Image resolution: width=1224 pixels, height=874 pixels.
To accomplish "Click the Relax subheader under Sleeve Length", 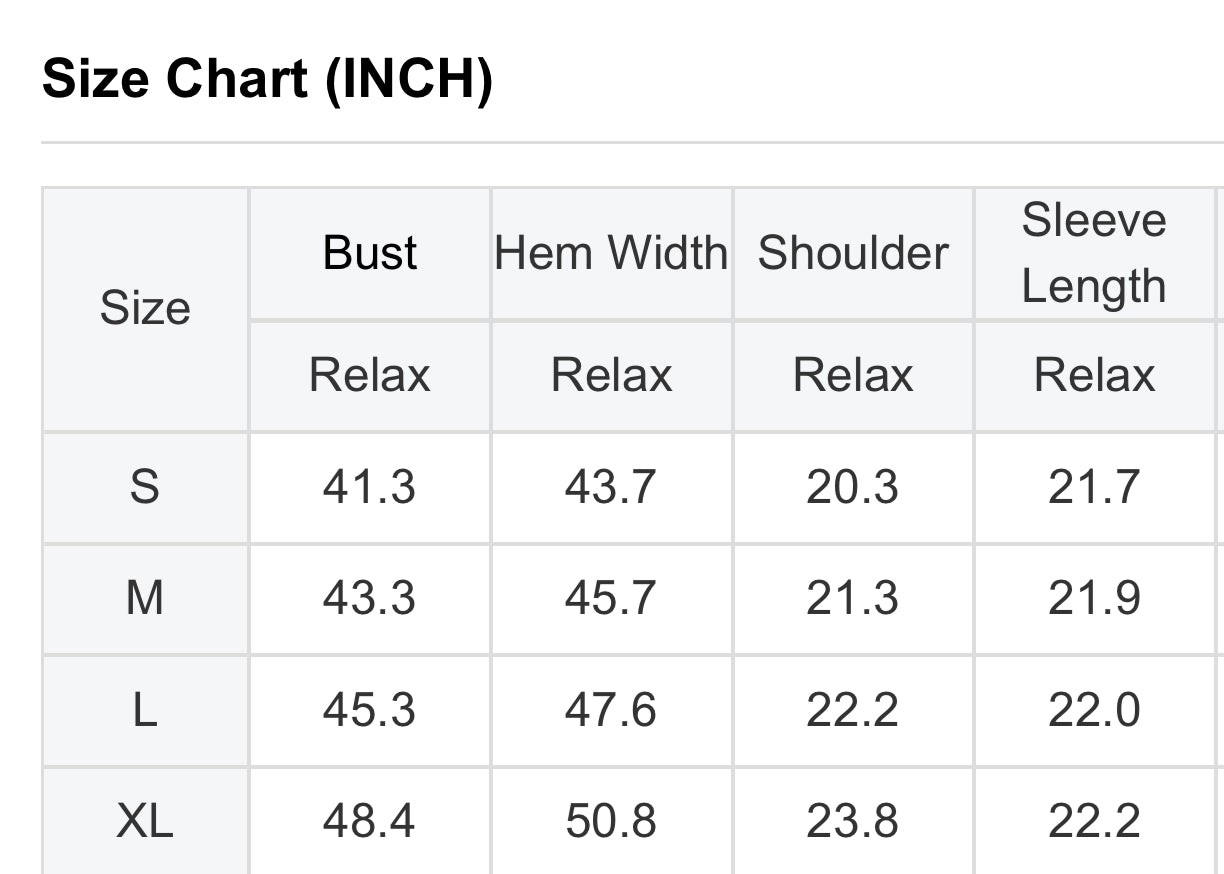I will point(1094,375).
